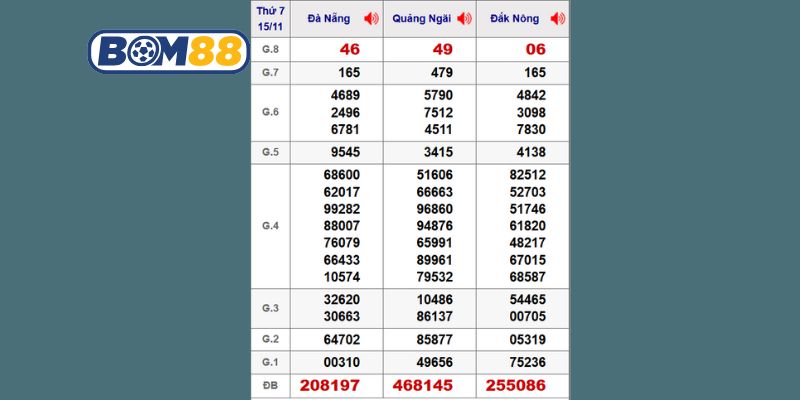Click G.4 number 99282
This screenshot has width=800, height=400.
pyautogui.click(x=342, y=209)
